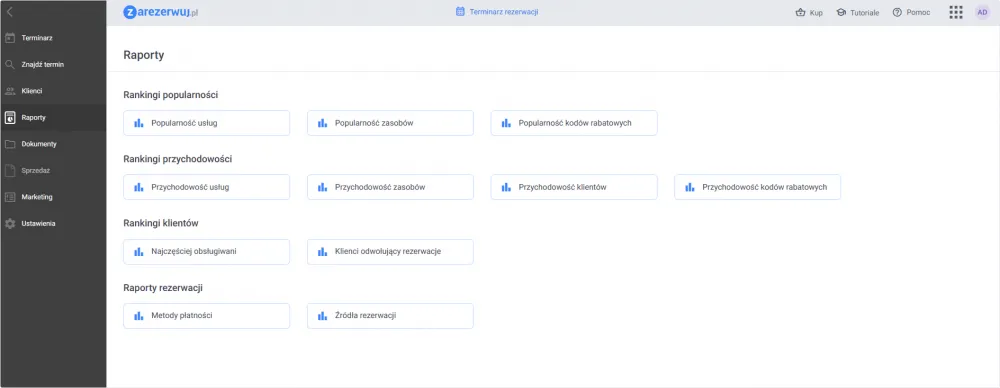
Task: Open the Przychodowość zasobów report
Action: pyautogui.click(x=390, y=188)
